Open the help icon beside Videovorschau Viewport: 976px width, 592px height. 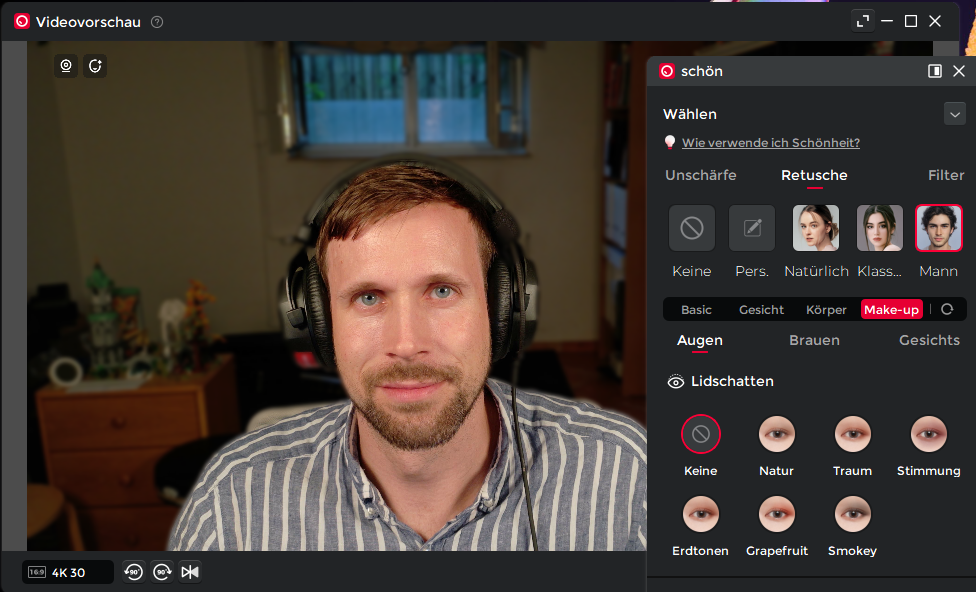(x=156, y=20)
